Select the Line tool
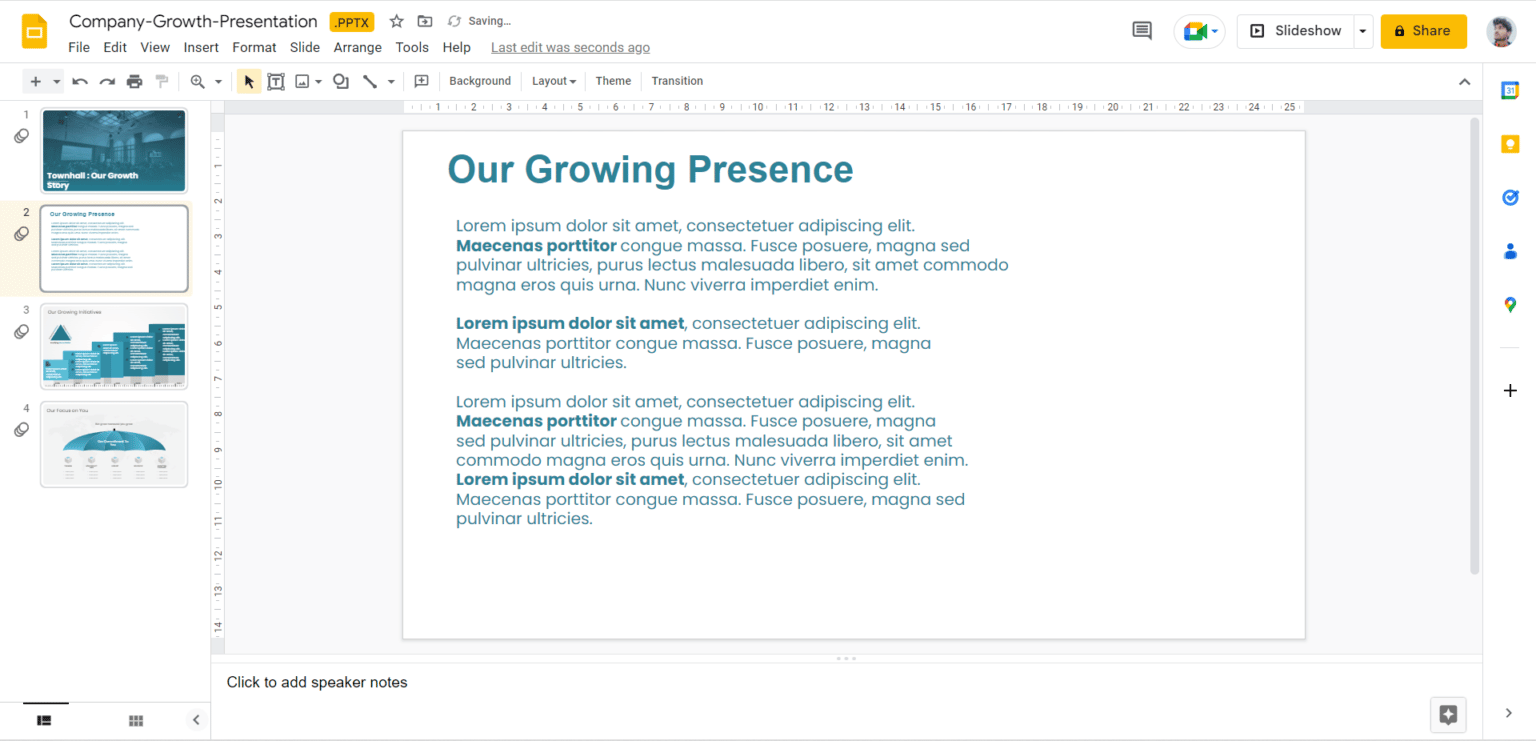The height and width of the screenshot is (741, 1536). tap(367, 81)
